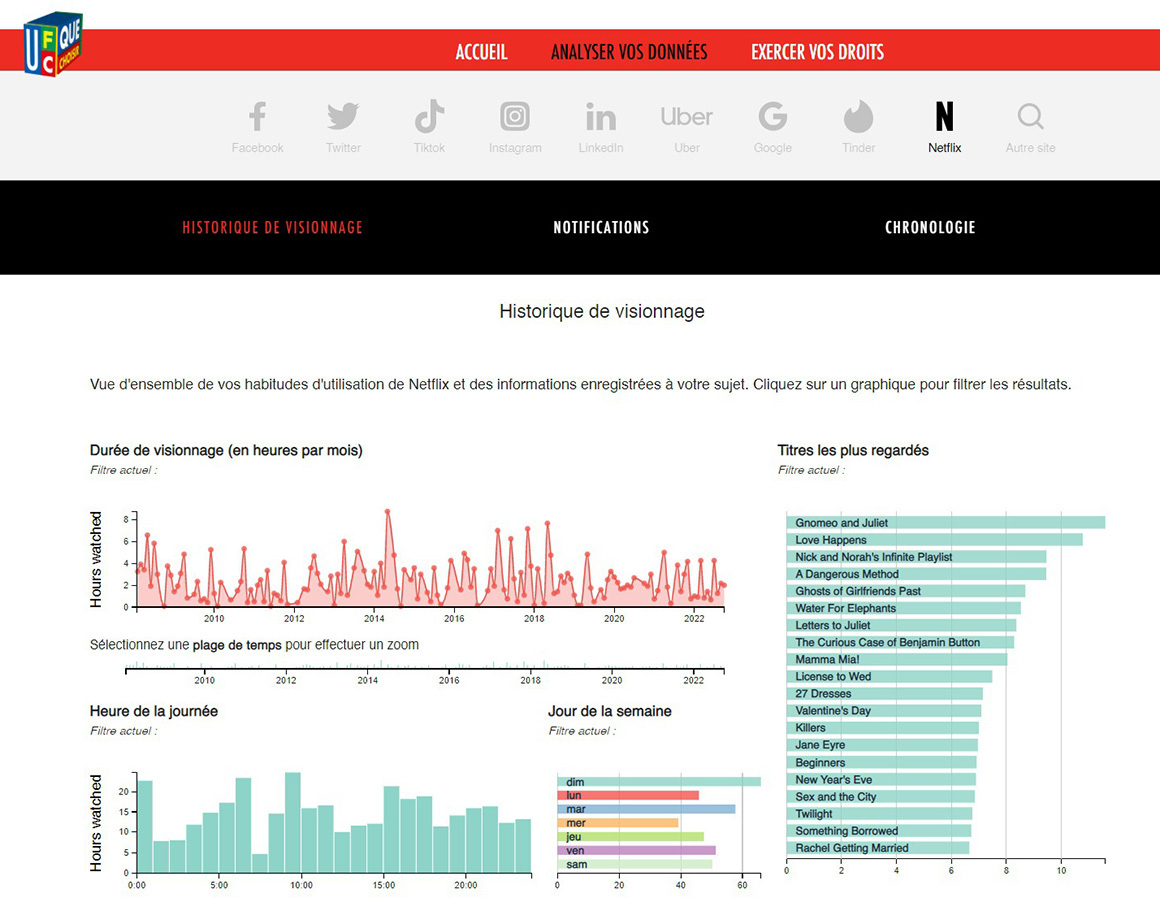Select the Something Borrowed bar
This screenshot has width=1160, height=898.
(879, 831)
